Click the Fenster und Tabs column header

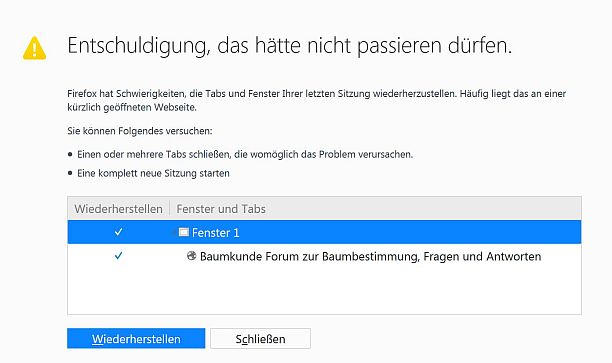click(221, 209)
